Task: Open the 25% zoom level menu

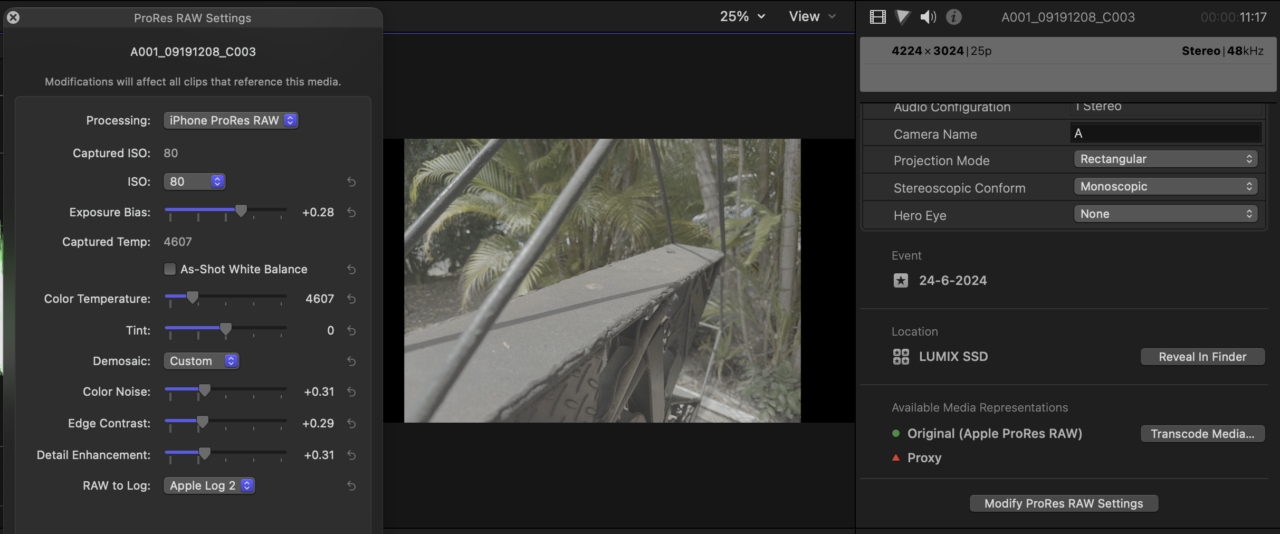Action: pyautogui.click(x=742, y=16)
